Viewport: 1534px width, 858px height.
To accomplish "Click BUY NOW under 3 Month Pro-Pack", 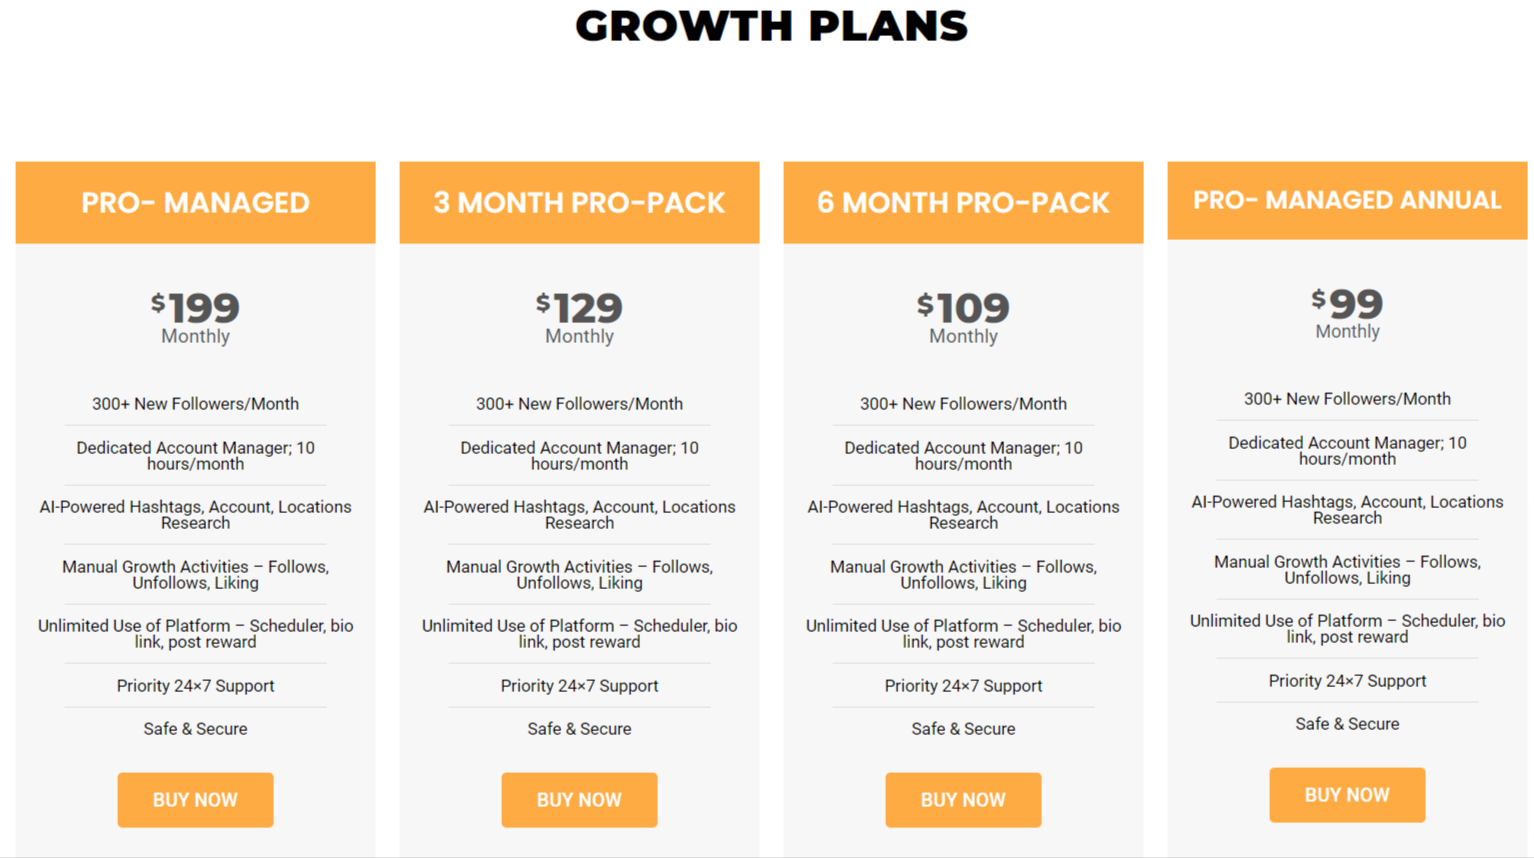I will pos(579,800).
